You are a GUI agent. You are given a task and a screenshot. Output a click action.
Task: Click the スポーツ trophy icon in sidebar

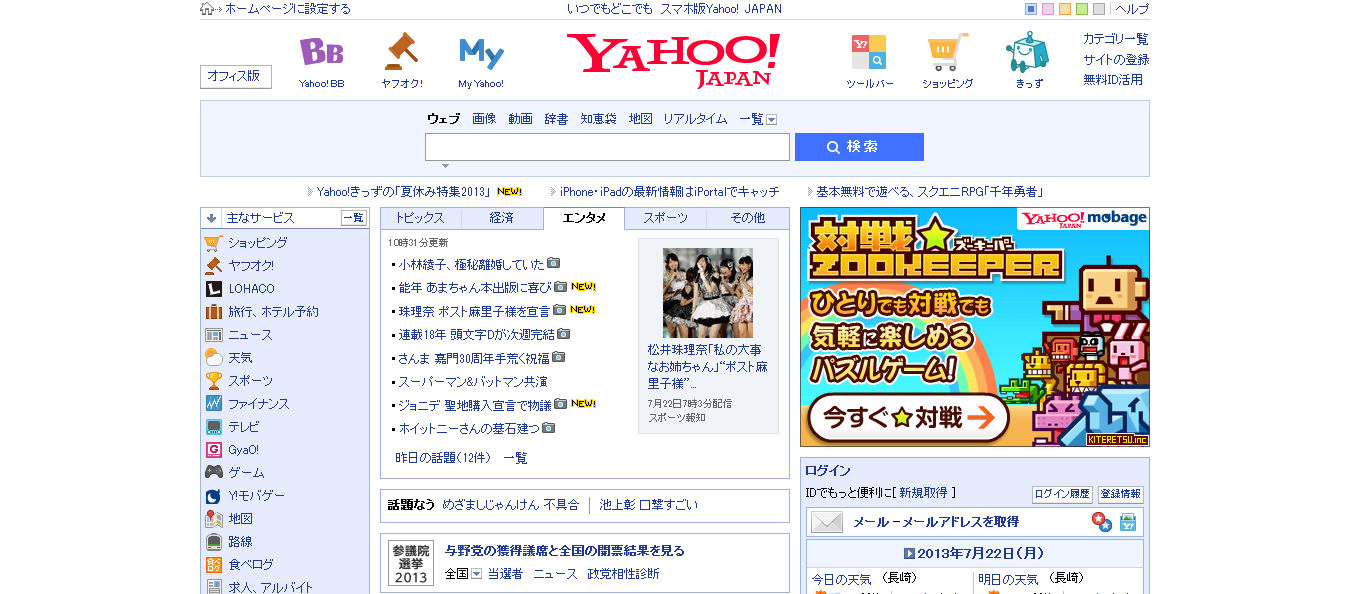point(213,381)
